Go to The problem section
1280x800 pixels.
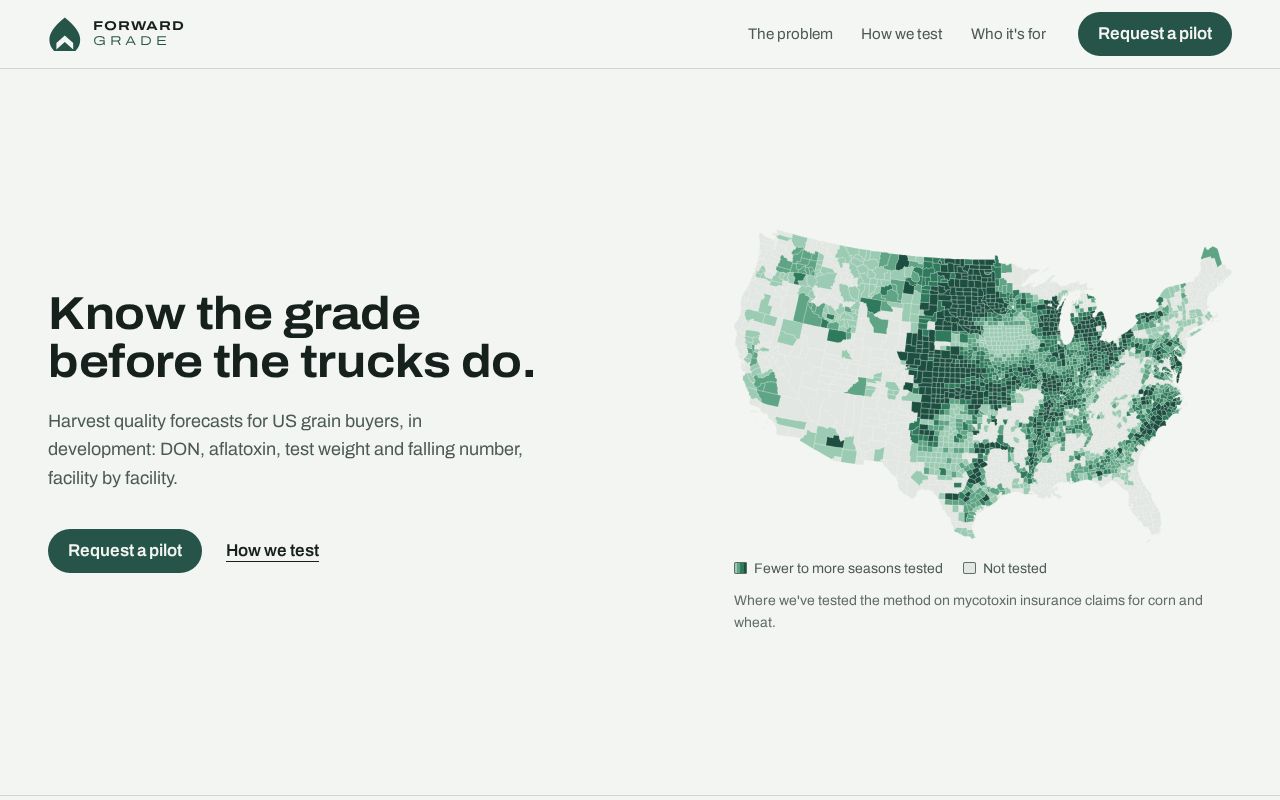pyautogui.click(x=790, y=34)
